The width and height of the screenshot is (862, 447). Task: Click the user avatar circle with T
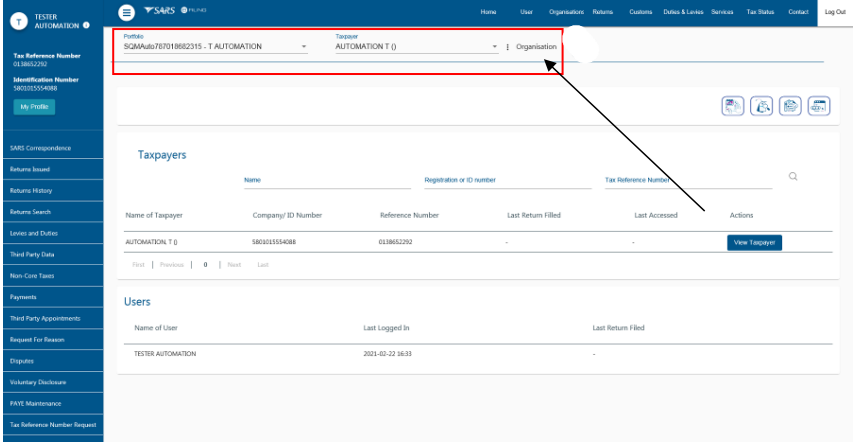19,19
